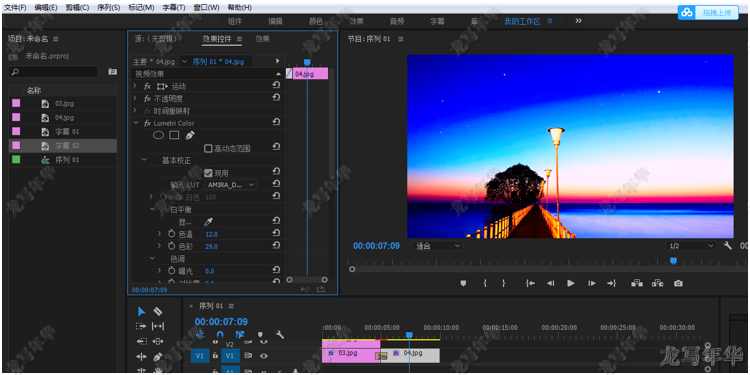Open the 文件(F) menu
Screen dimensions: 750x375
(x=16, y=8)
